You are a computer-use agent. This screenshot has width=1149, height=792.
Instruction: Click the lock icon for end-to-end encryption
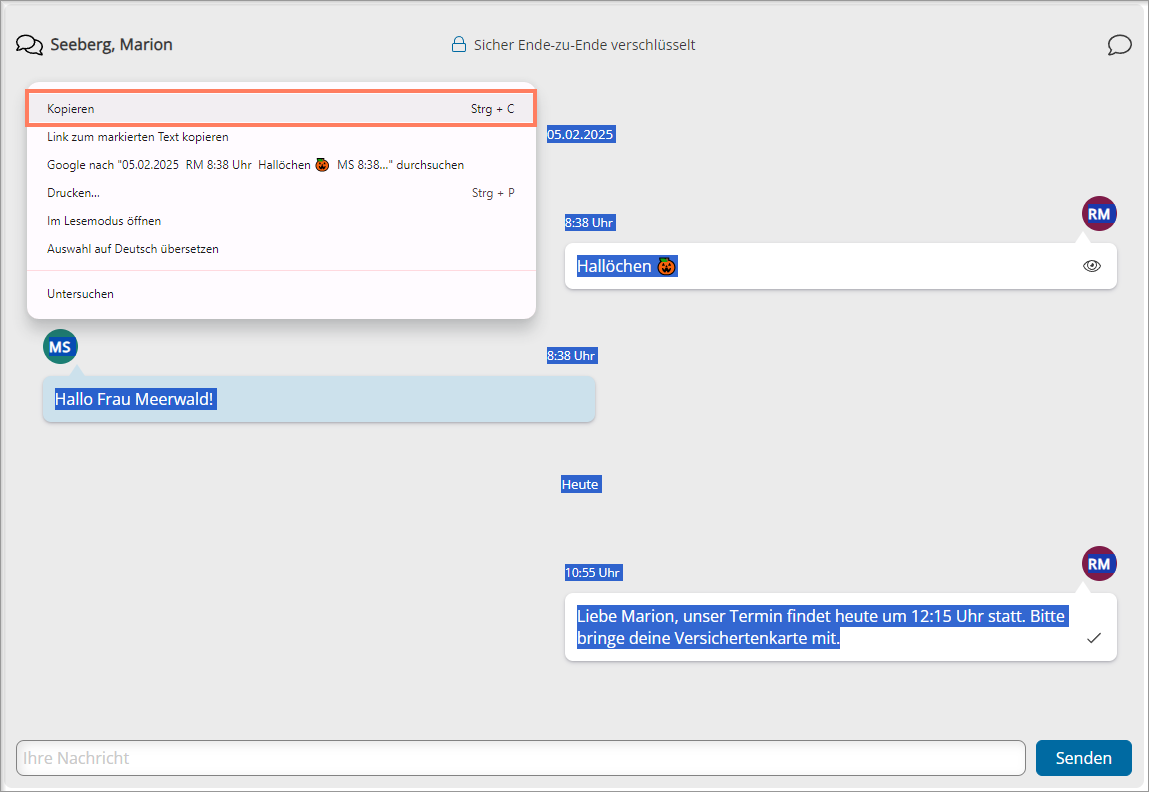459,45
